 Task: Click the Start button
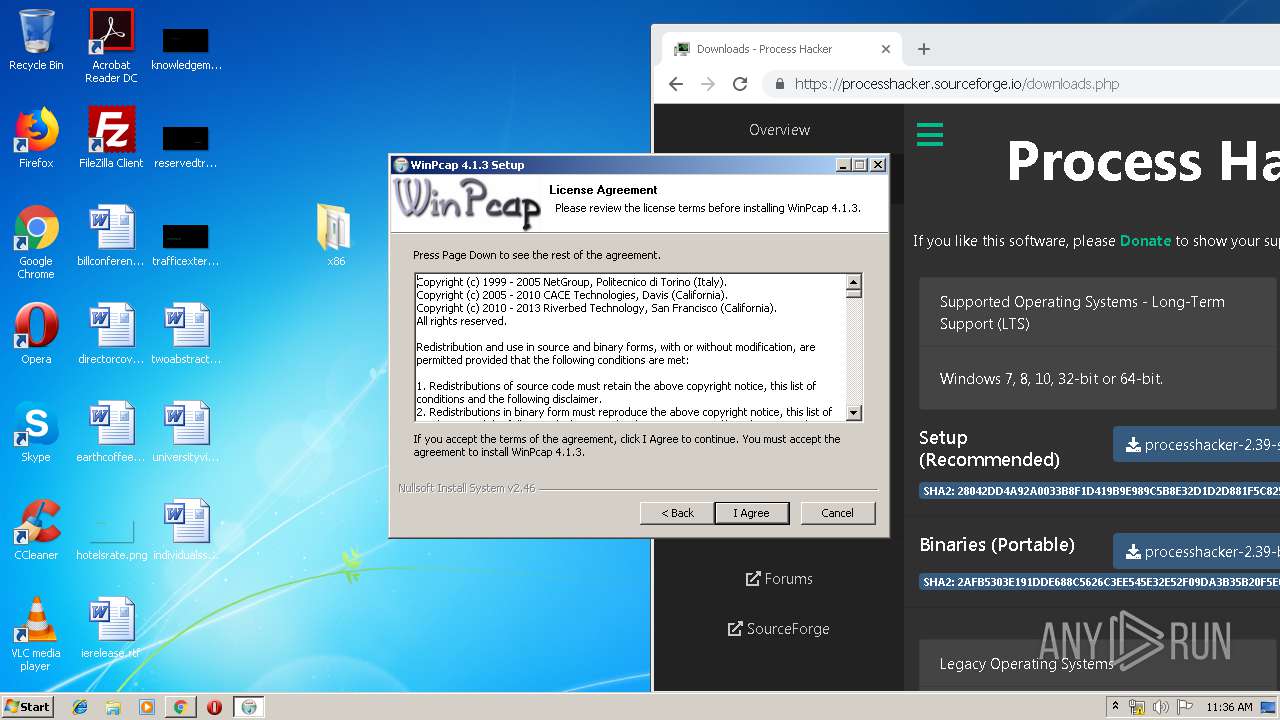pyautogui.click(x=28, y=707)
